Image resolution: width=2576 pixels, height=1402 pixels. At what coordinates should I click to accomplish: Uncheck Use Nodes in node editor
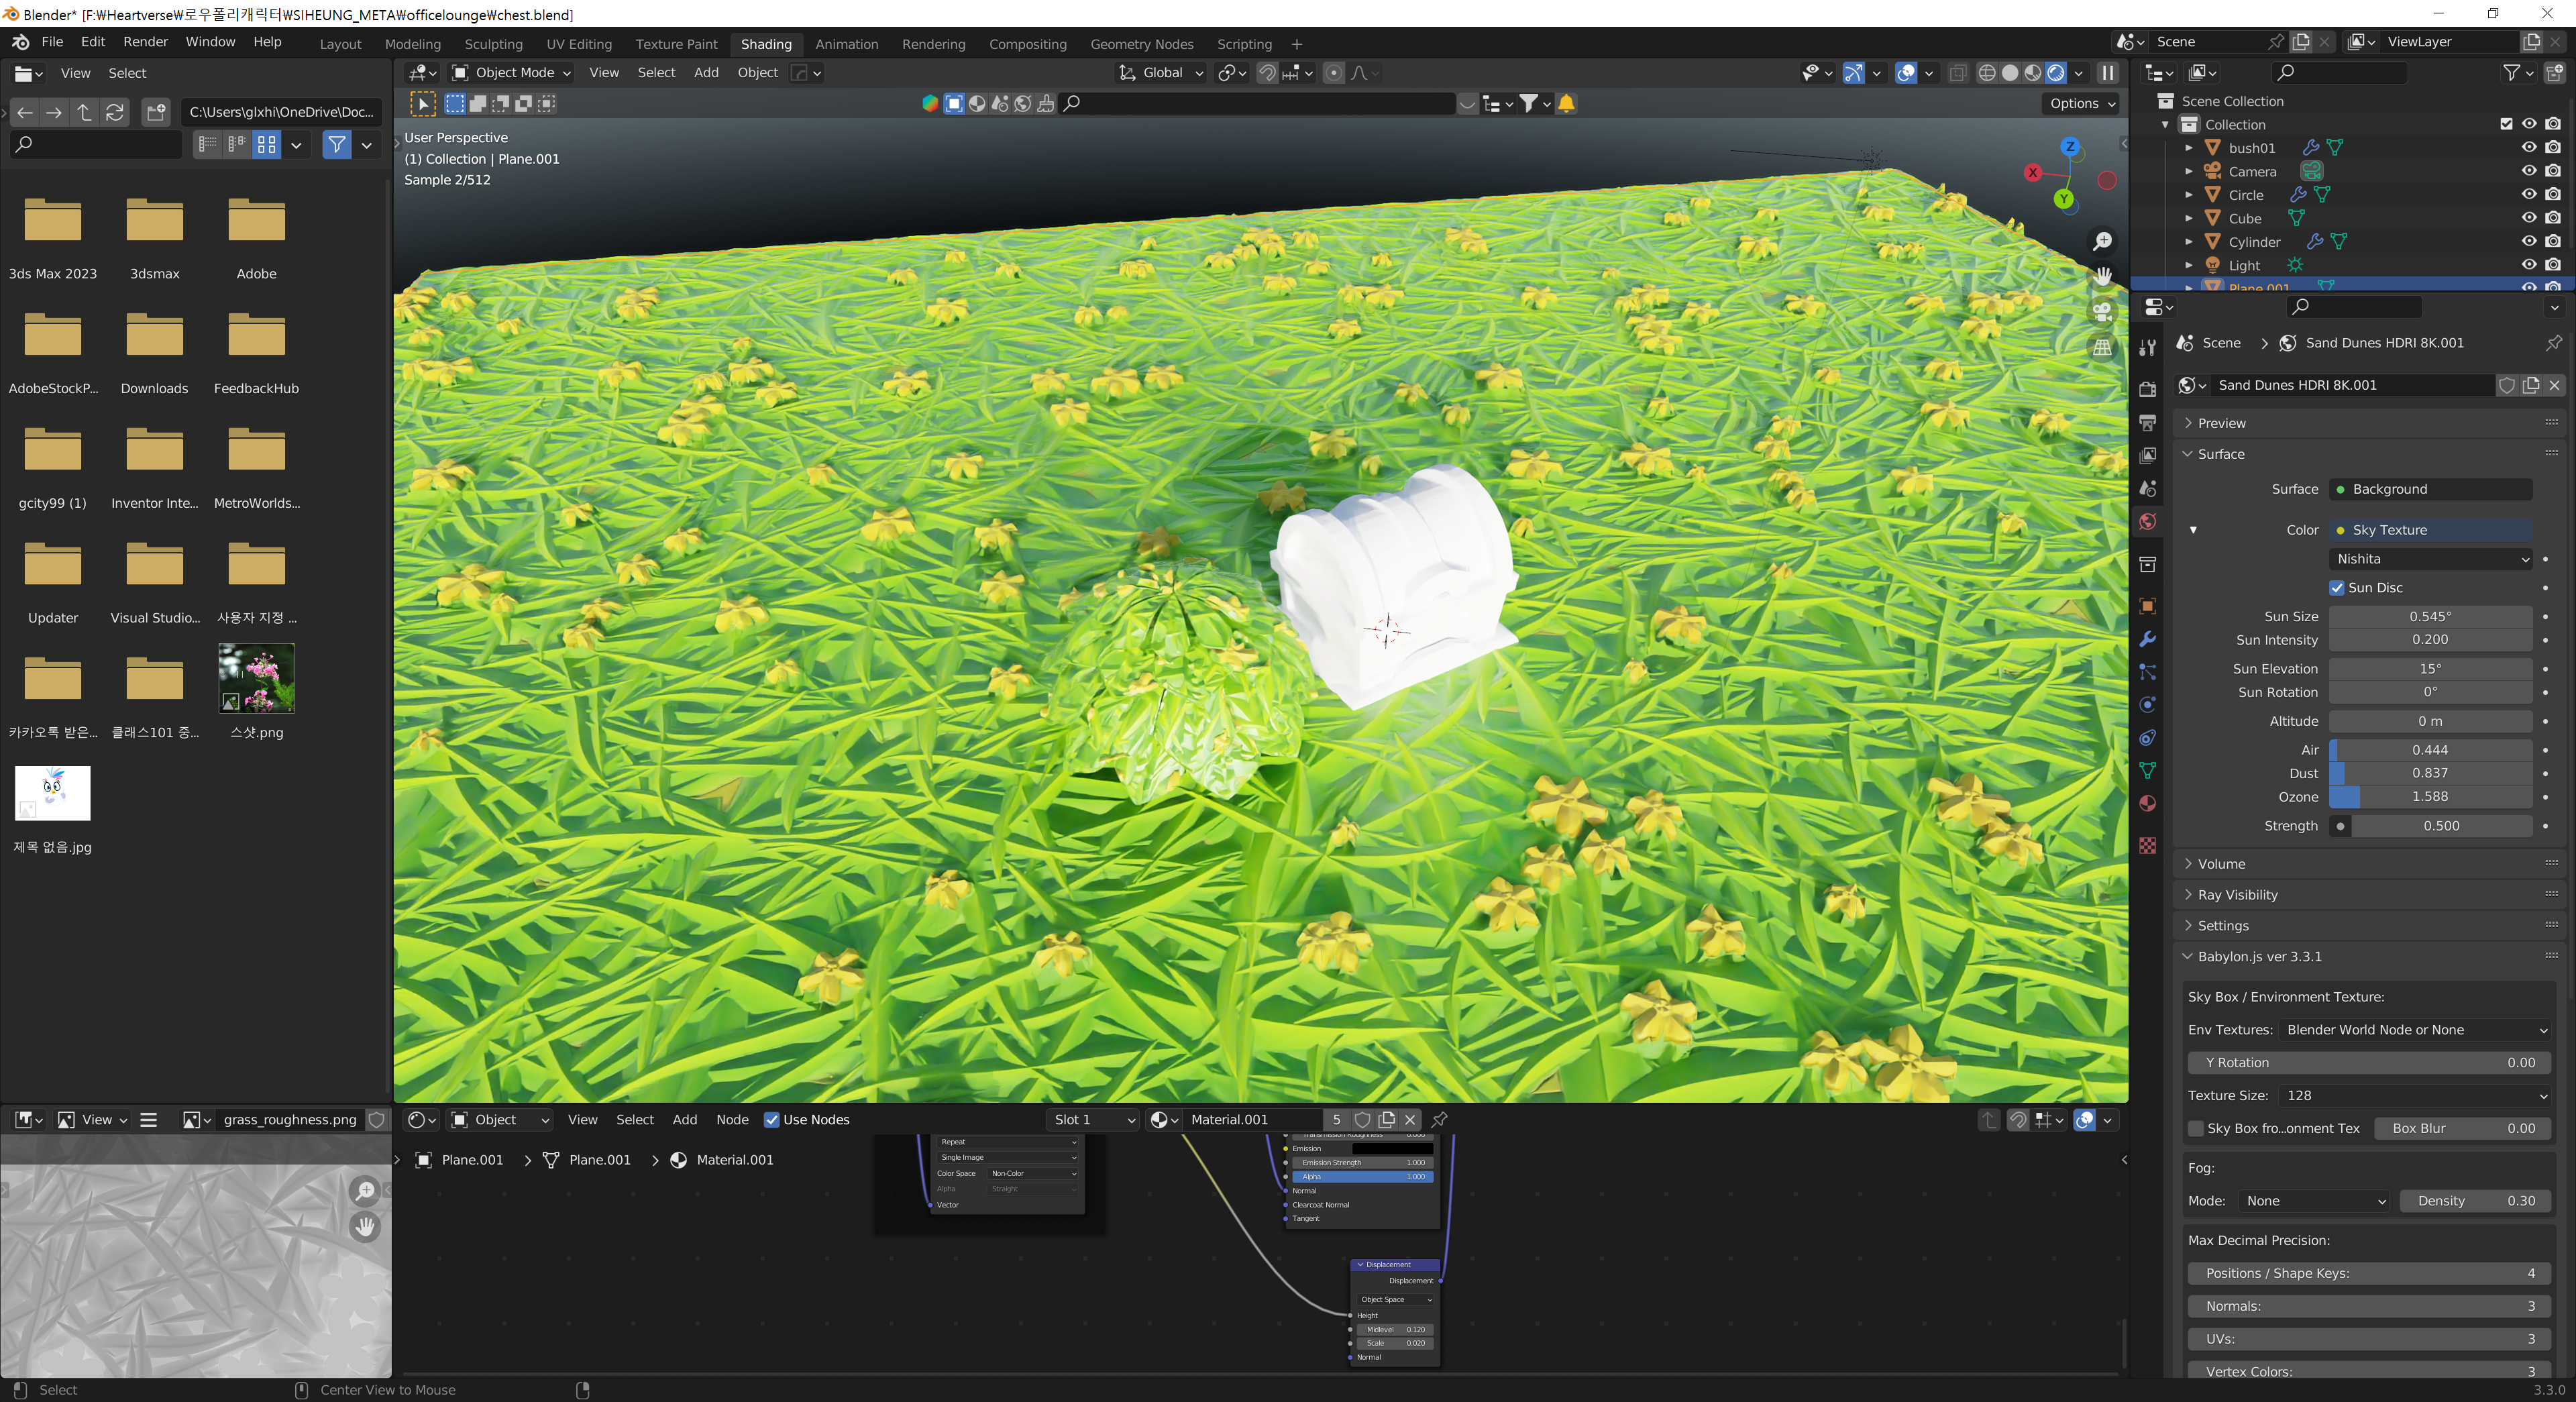click(771, 1120)
